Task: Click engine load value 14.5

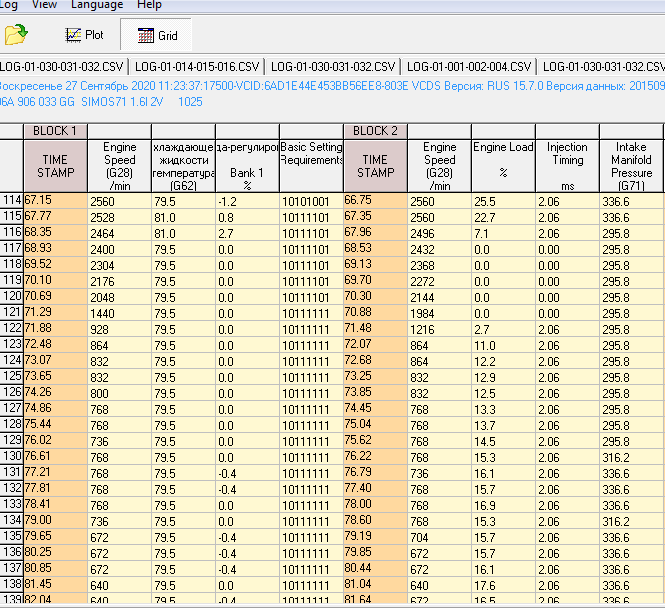Action: (503, 441)
